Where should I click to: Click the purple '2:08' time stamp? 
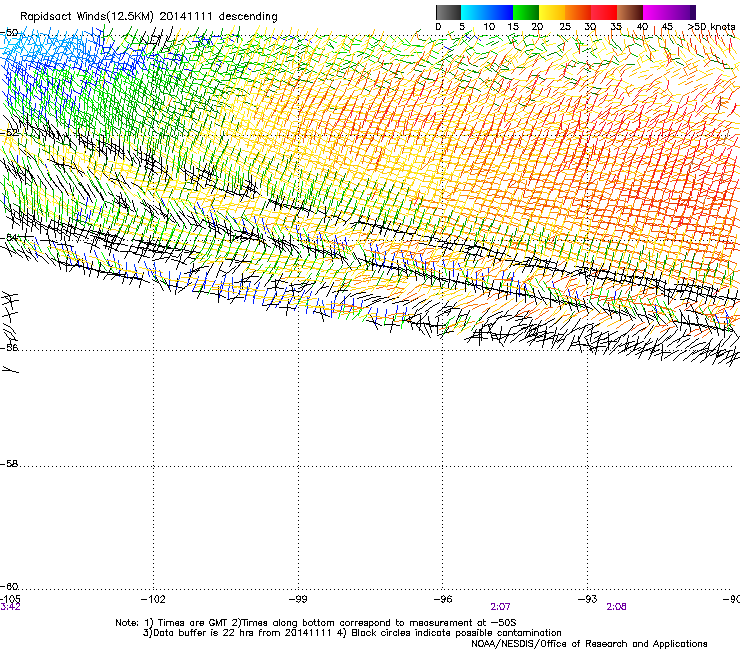[616, 607]
